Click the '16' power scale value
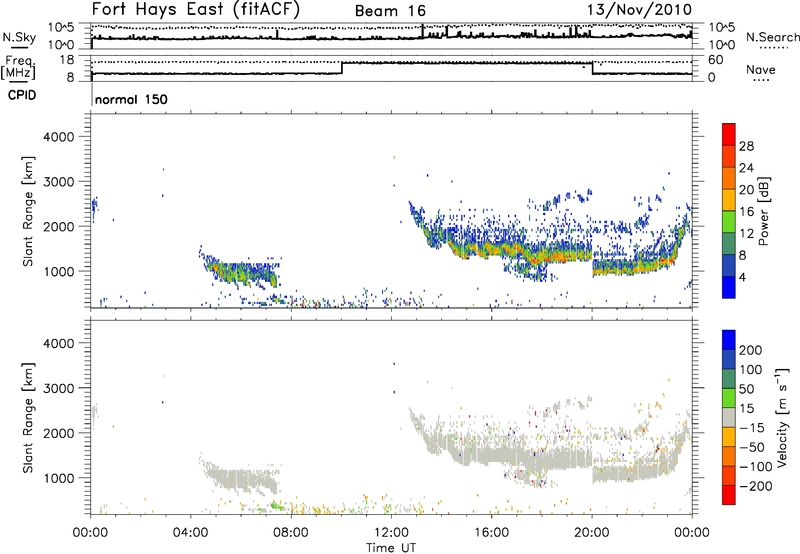Screen dimensions: 800x554 [746, 212]
